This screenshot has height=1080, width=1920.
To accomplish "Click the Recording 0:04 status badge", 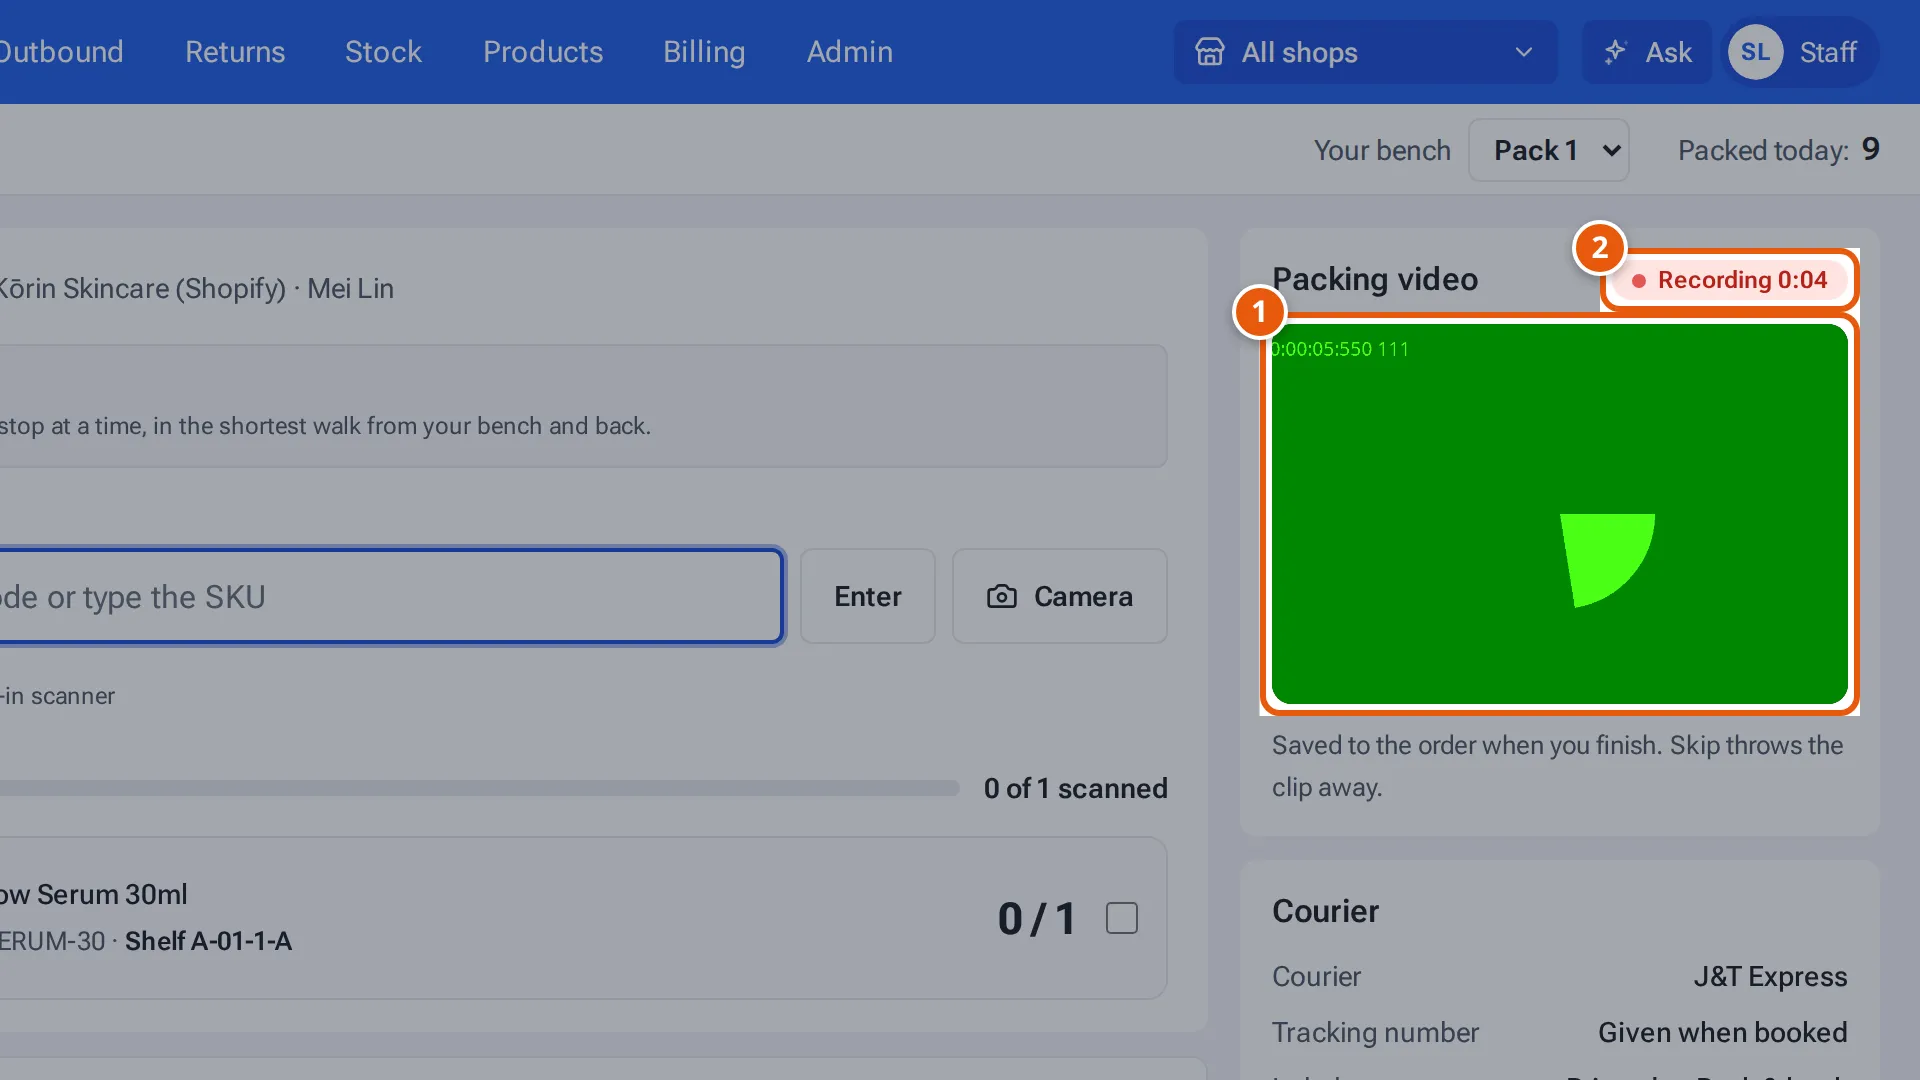I will pyautogui.click(x=1729, y=280).
